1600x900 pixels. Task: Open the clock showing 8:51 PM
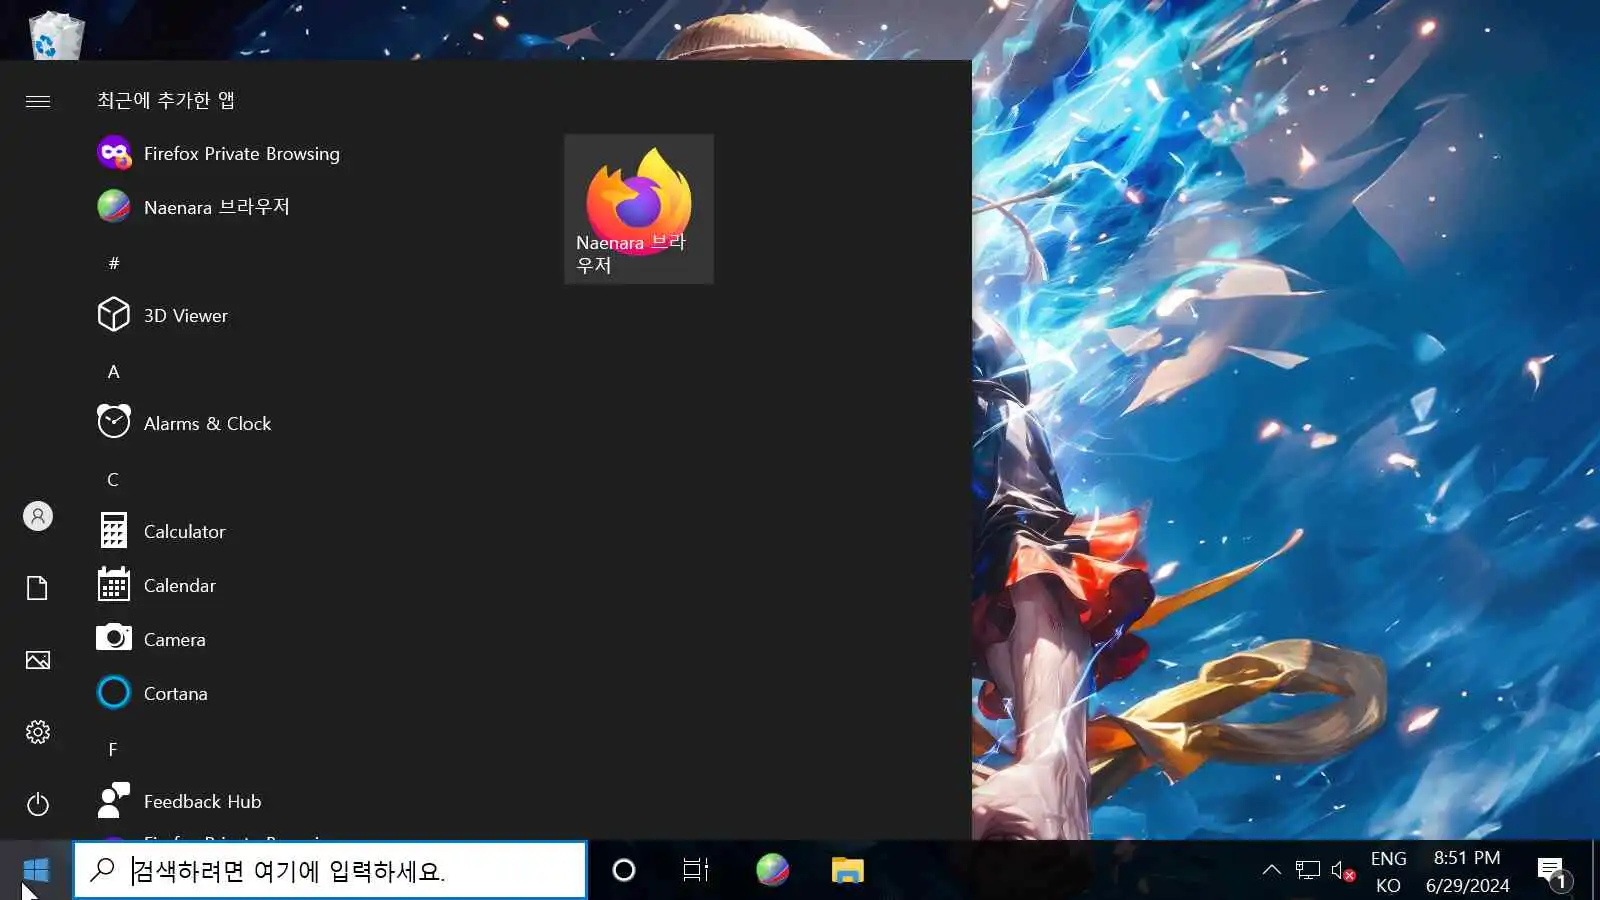coord(1467,871)
